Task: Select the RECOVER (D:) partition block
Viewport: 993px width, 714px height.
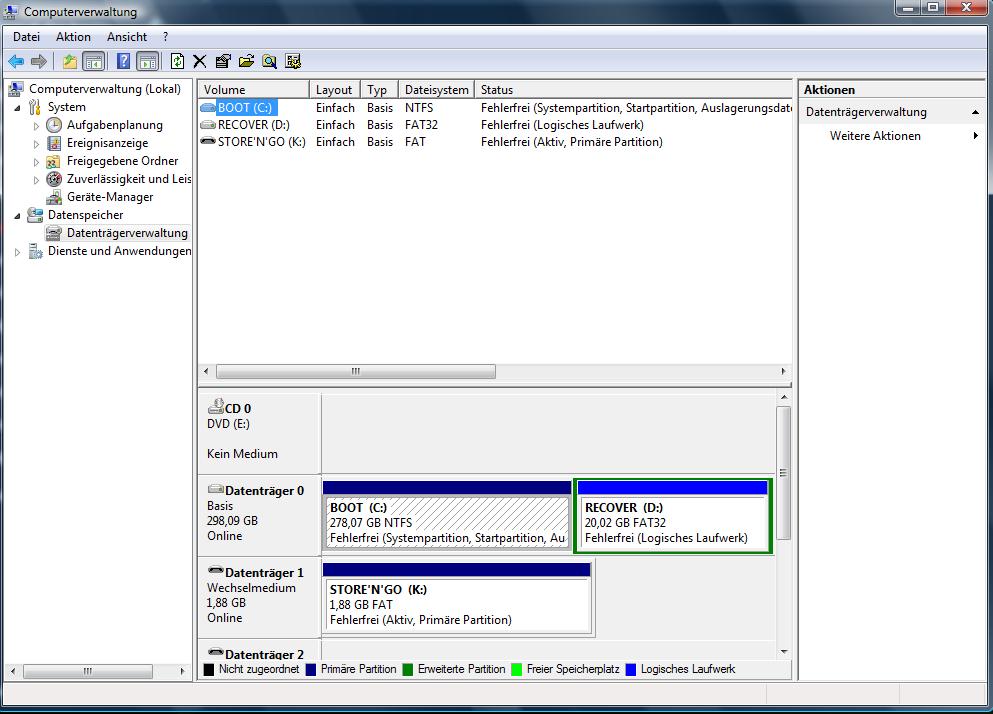Action: [x=673, y=522]
